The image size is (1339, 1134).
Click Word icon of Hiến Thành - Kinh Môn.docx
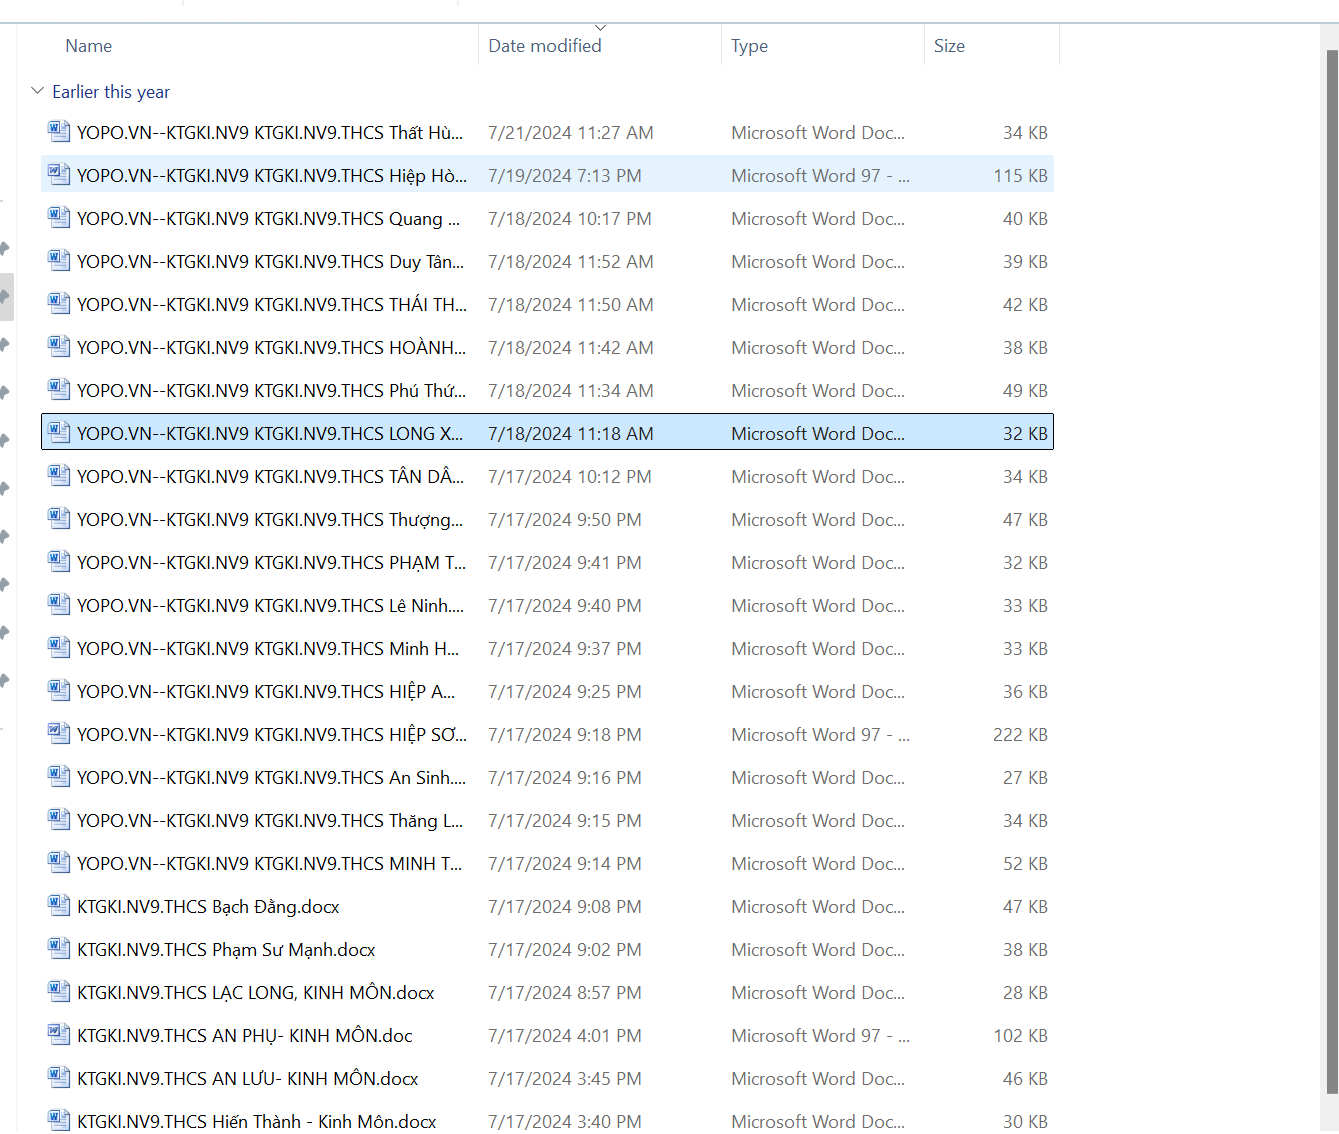click(59, 1120)
